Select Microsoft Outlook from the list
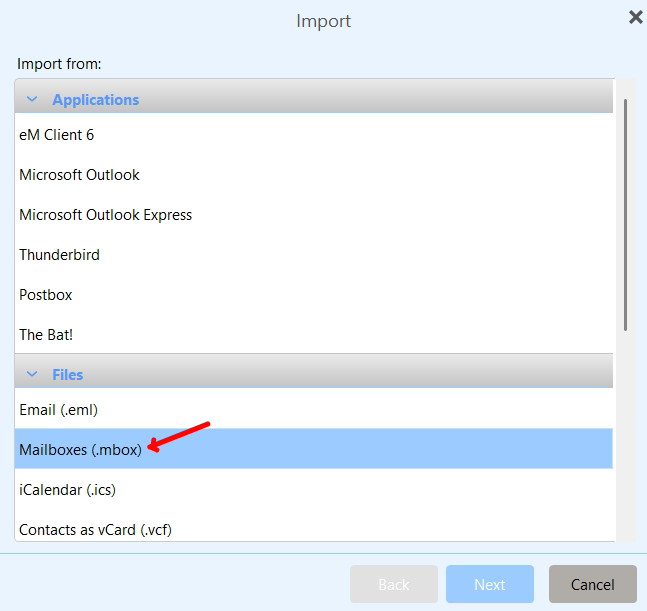647x611 pixels. [314, 175]
